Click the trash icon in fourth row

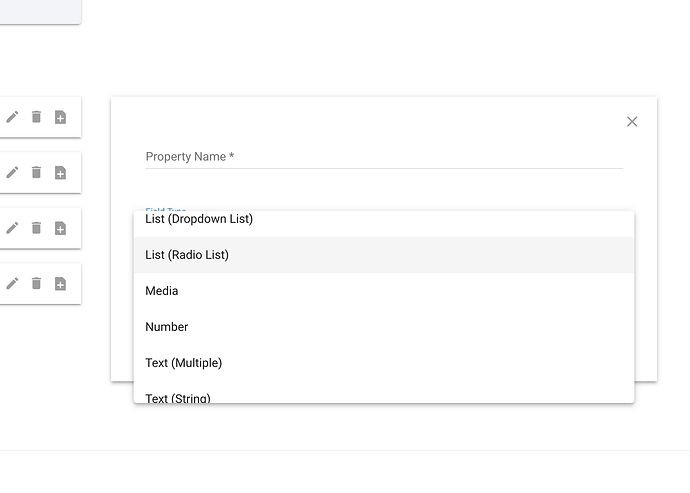[37, 283]
